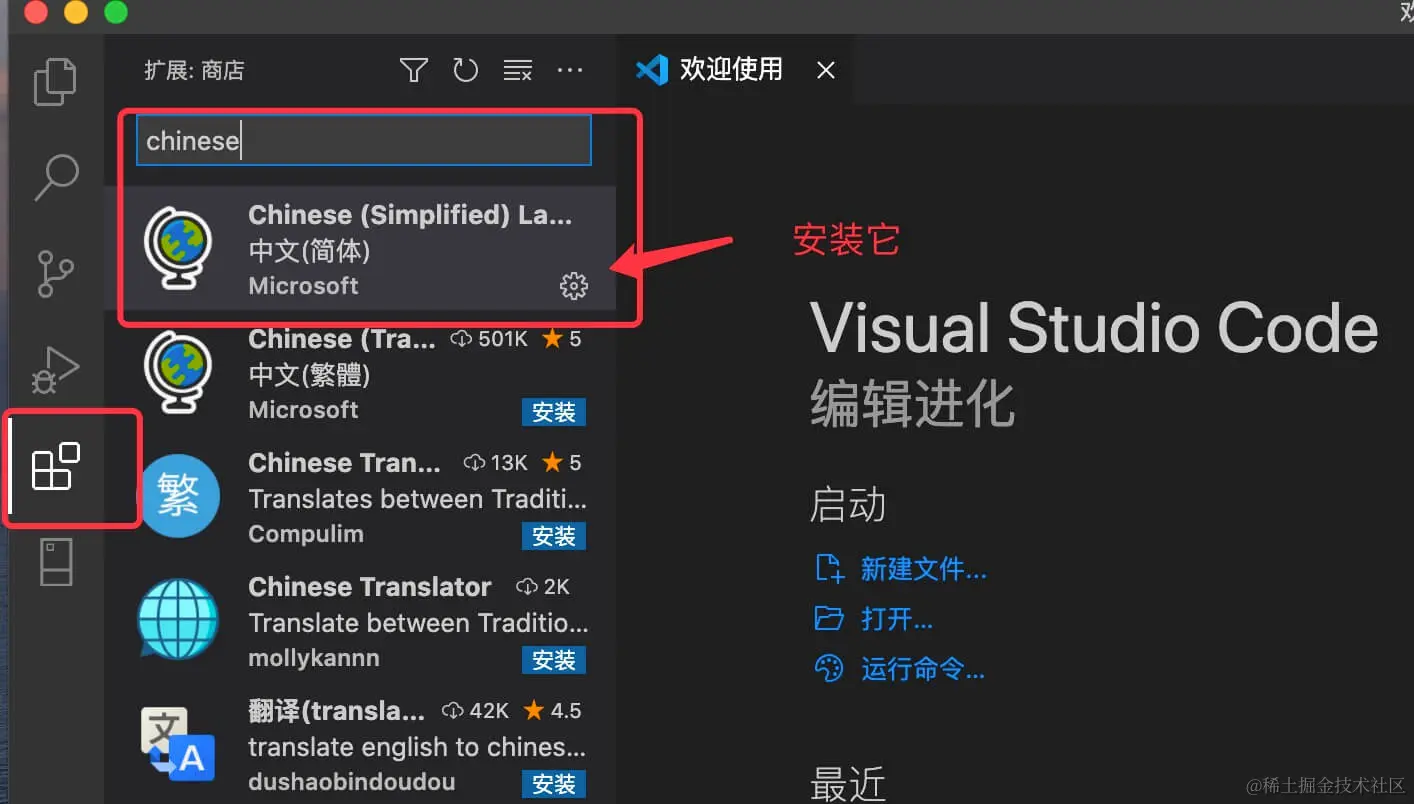Screen dimensions: 1414x804
Task: Install the Chinese (Traditional) 中文(繁體) extension
Action: coord(553,412)
